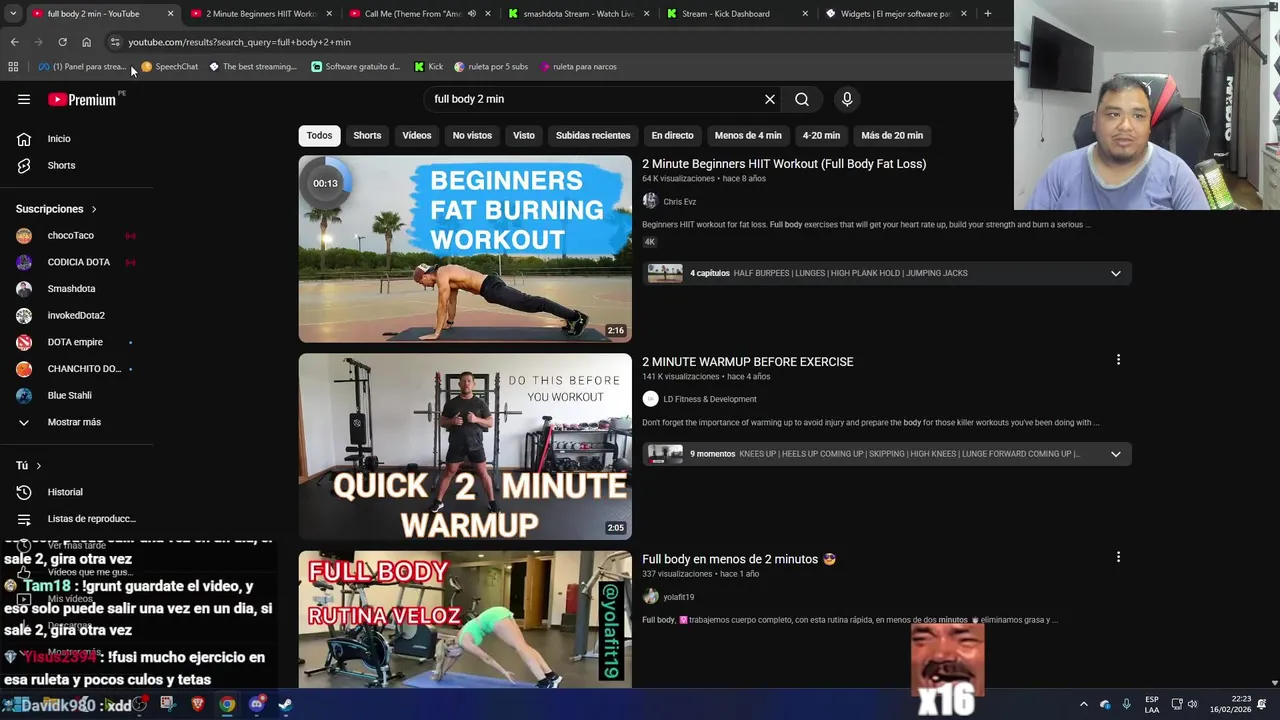Viewport: 1280px width, 720px height.
Task: Switch to Widgets browser tab
Action: tap(896, 14)
